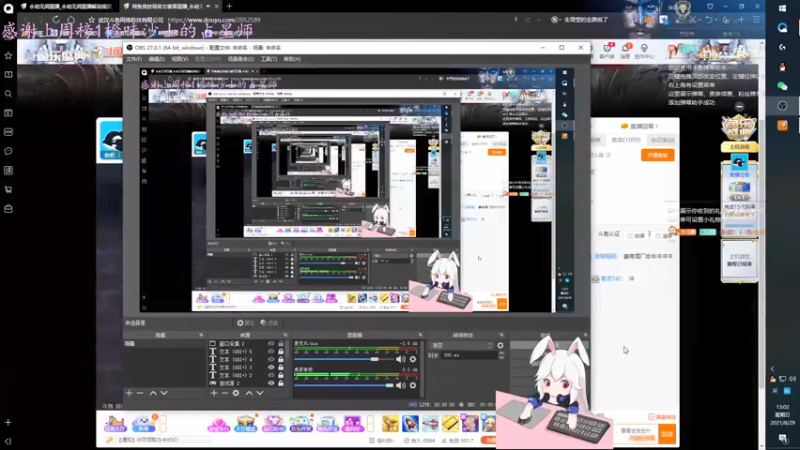Click the browser favorites star sidebar icon
The width and height of the screenshot is (800, 450).
click(x=8, y=55)
